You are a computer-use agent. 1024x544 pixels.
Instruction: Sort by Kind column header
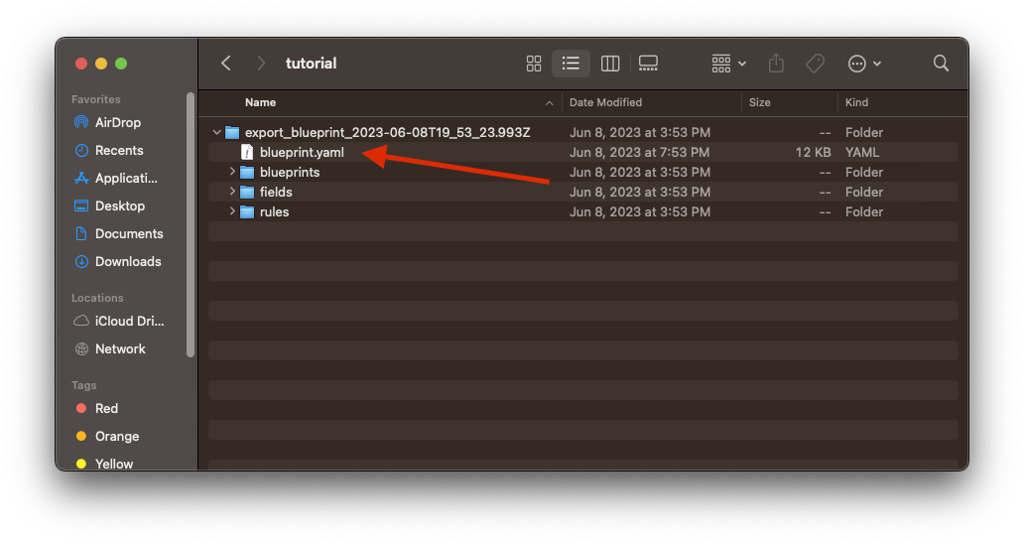click(x=856, y=103)
